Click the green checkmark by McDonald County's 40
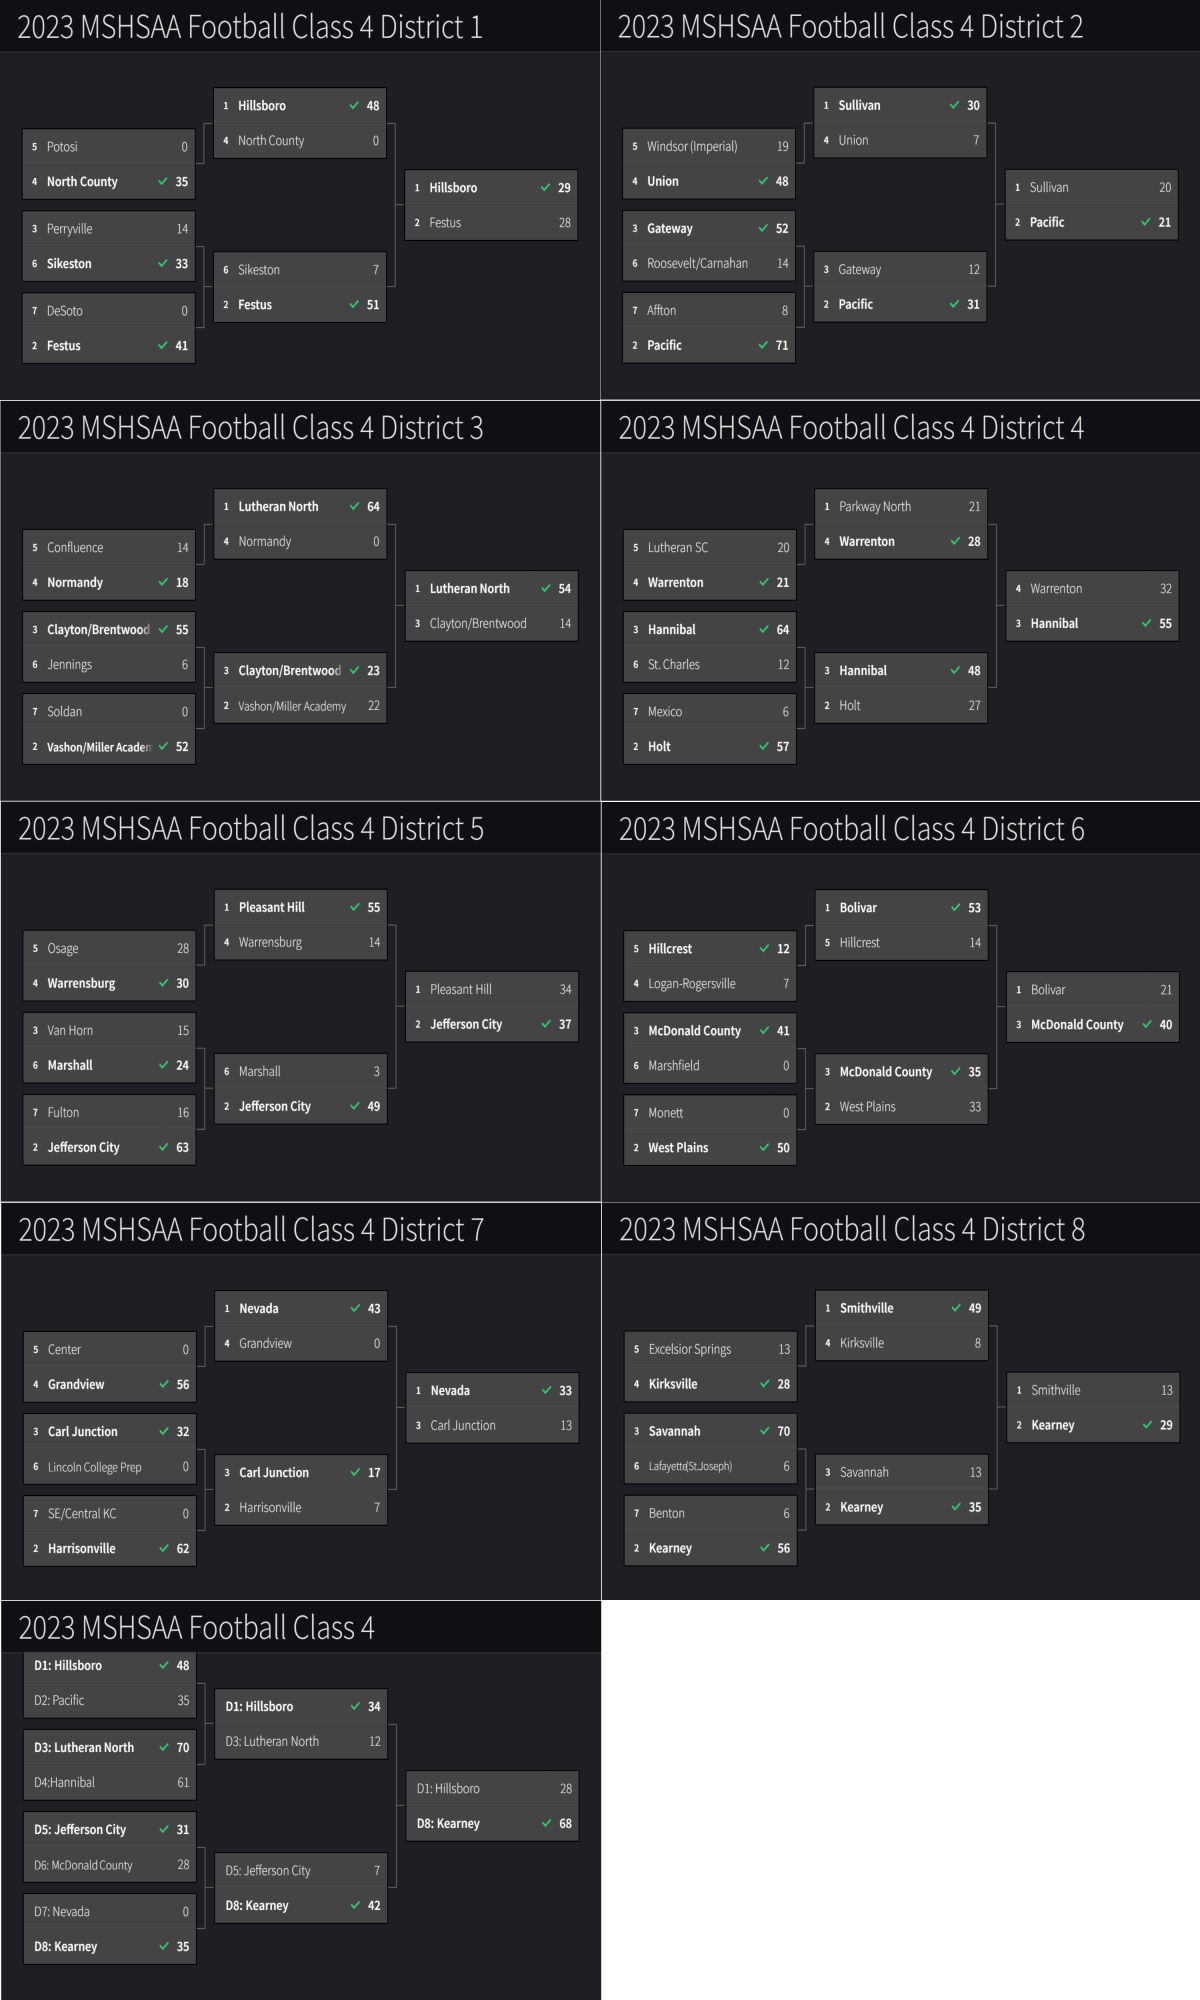1200x2000 pixels. point(1147,1024)
